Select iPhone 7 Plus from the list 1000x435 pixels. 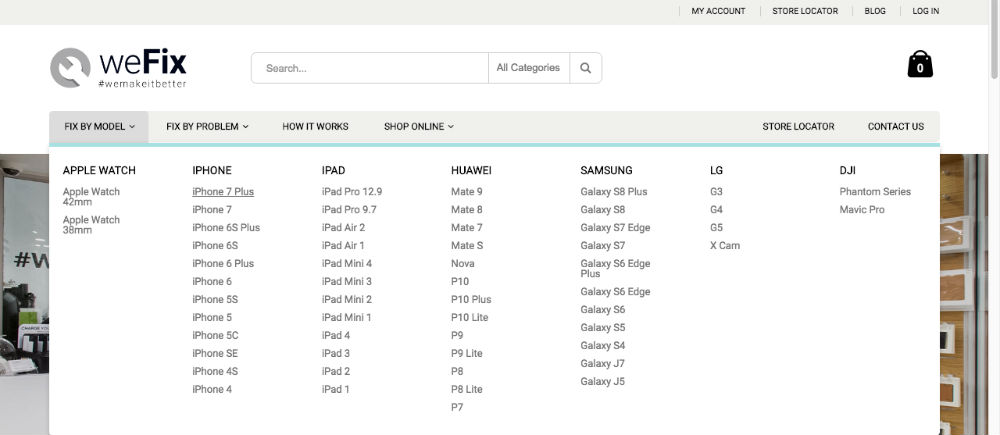click(223, 192)
